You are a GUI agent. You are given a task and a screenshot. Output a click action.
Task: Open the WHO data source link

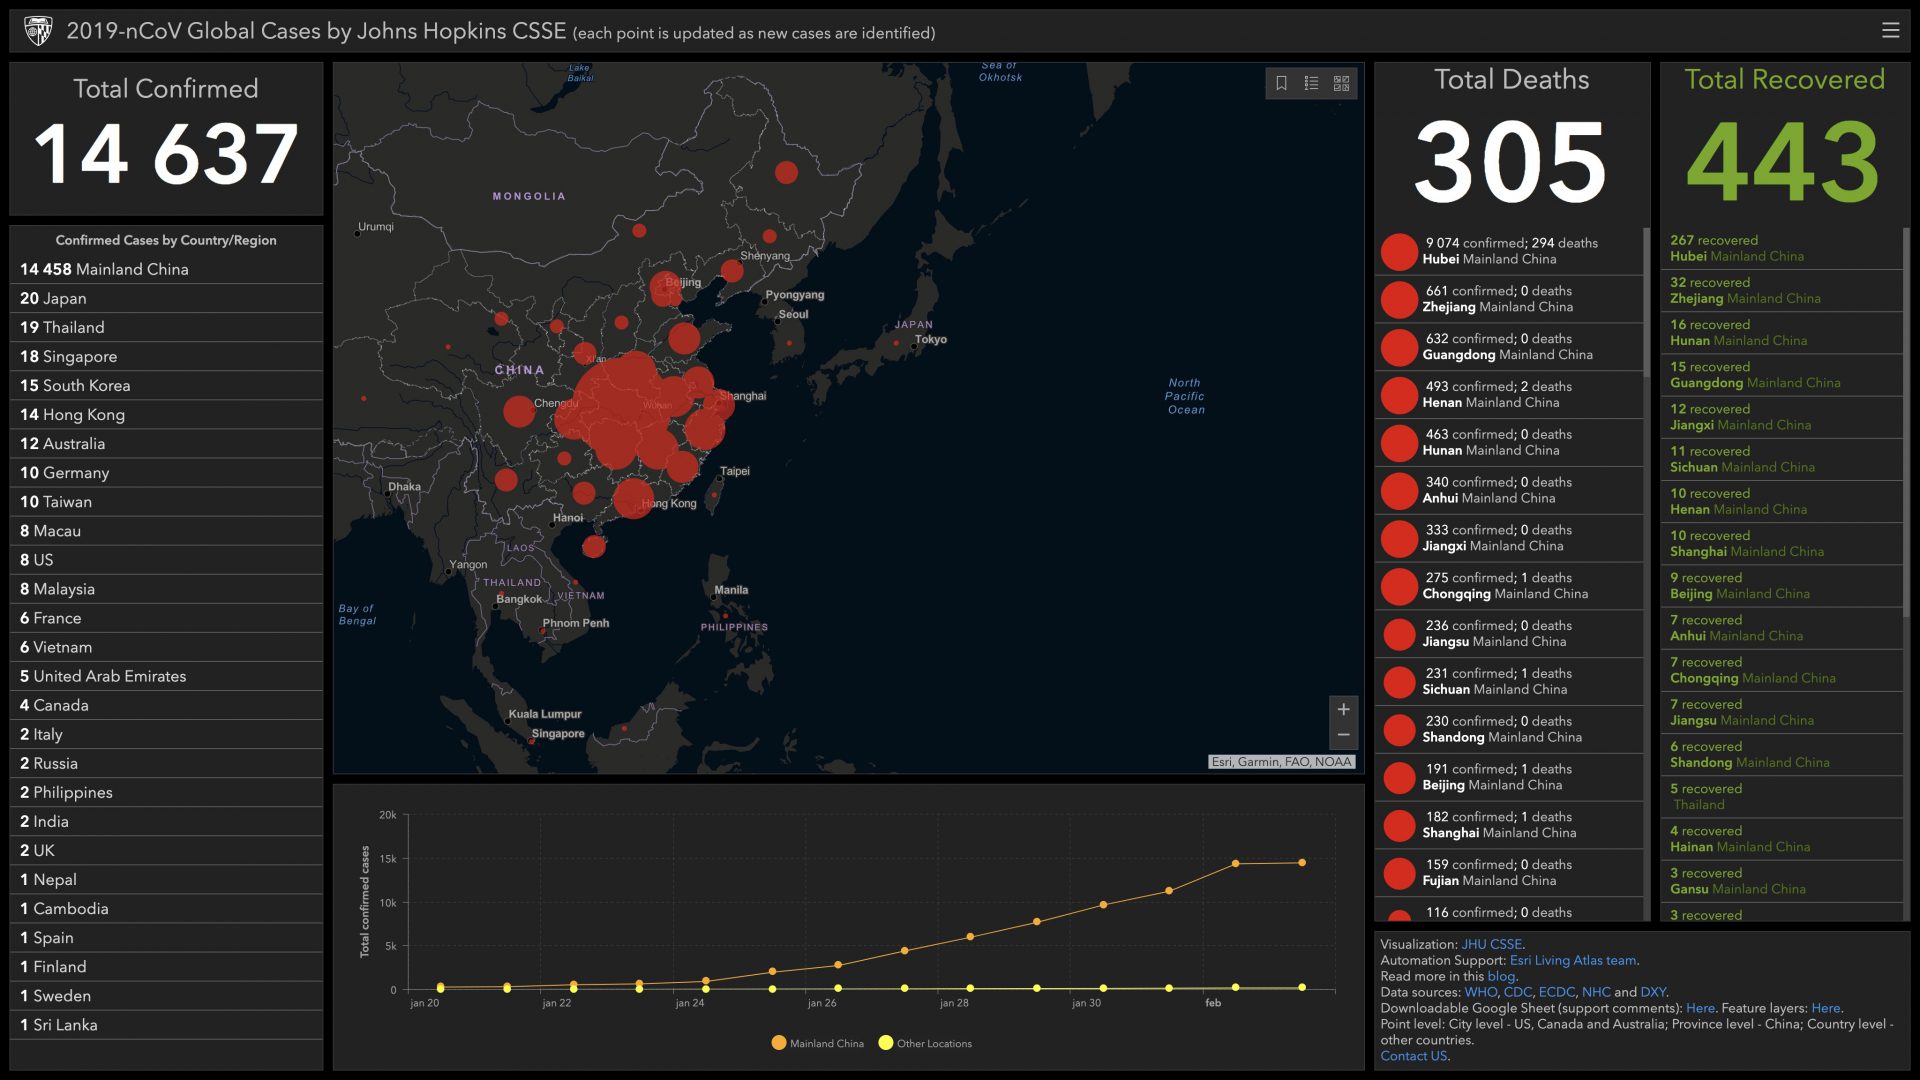point(1481,992)
